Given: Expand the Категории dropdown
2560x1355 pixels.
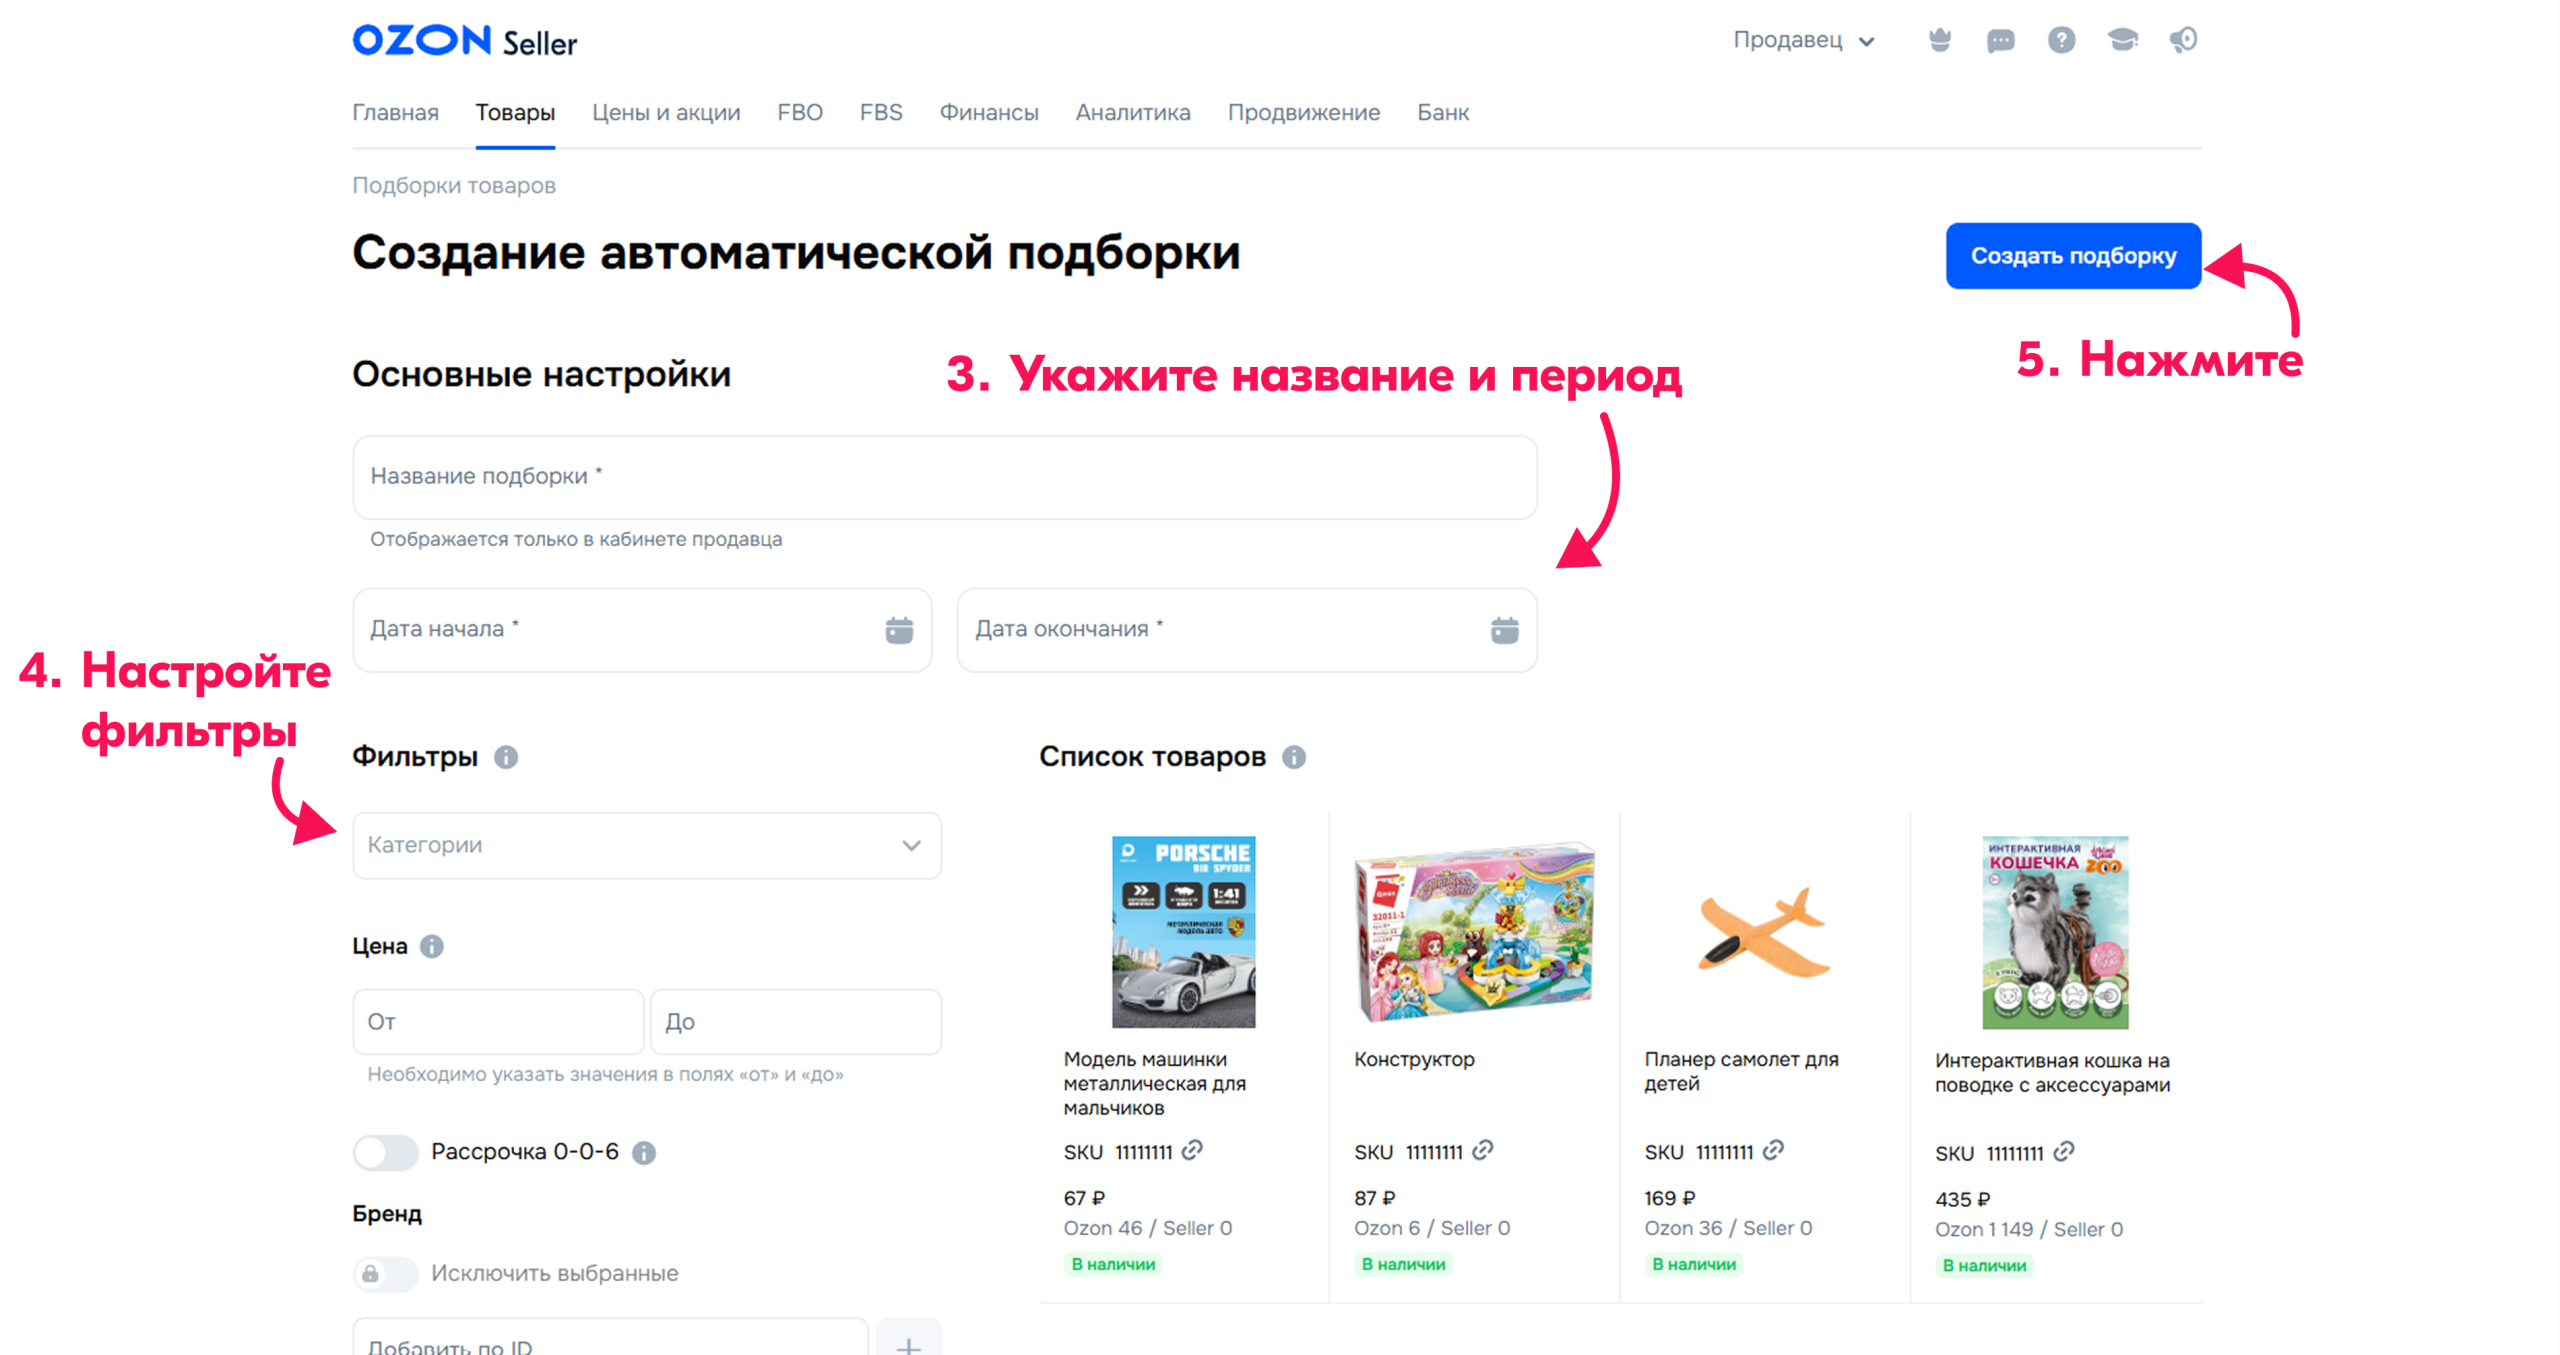Looking at the screenshot, I should 647,845.
